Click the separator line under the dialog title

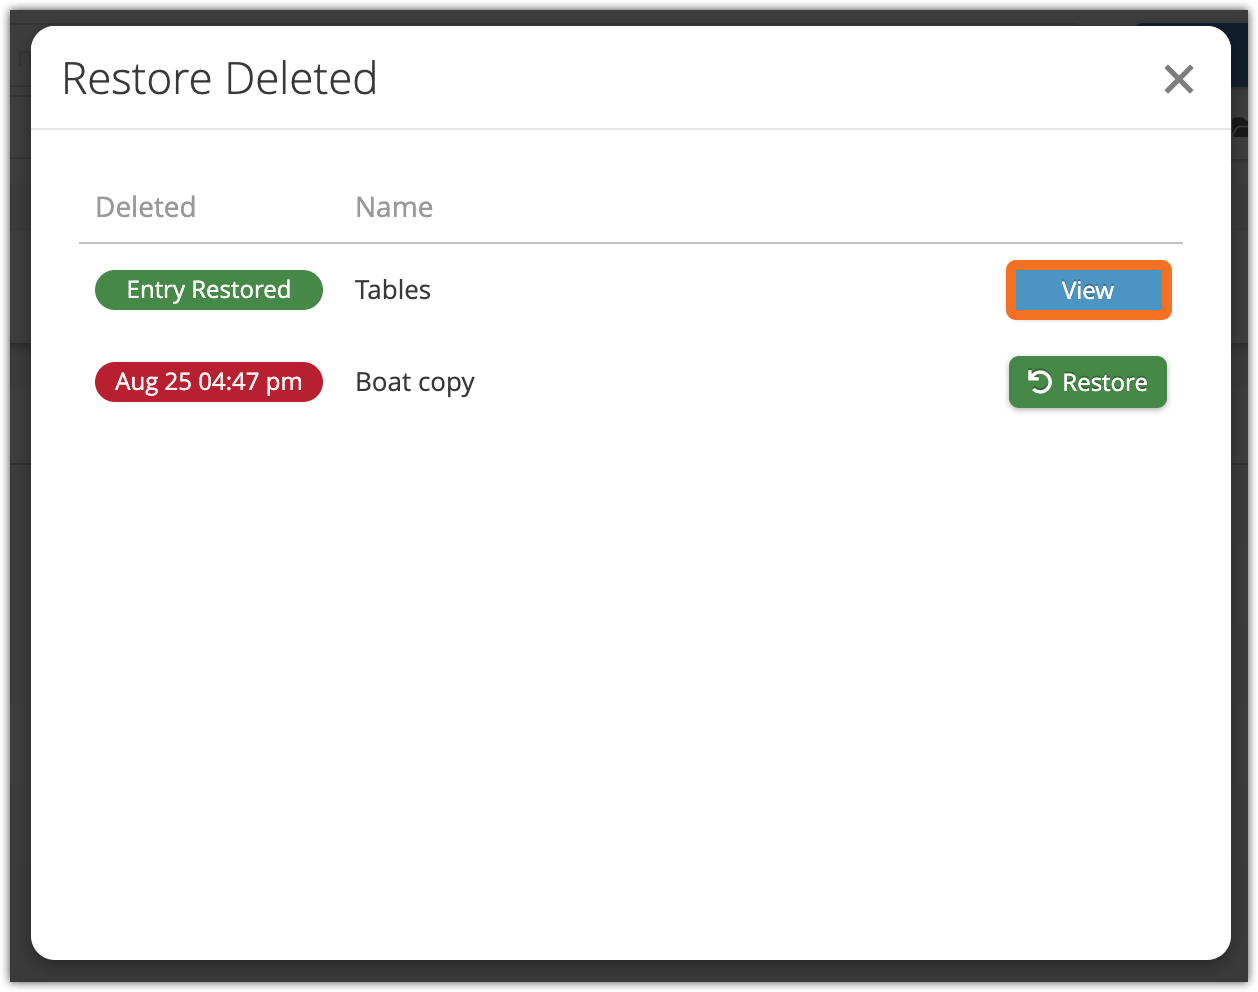630,129
